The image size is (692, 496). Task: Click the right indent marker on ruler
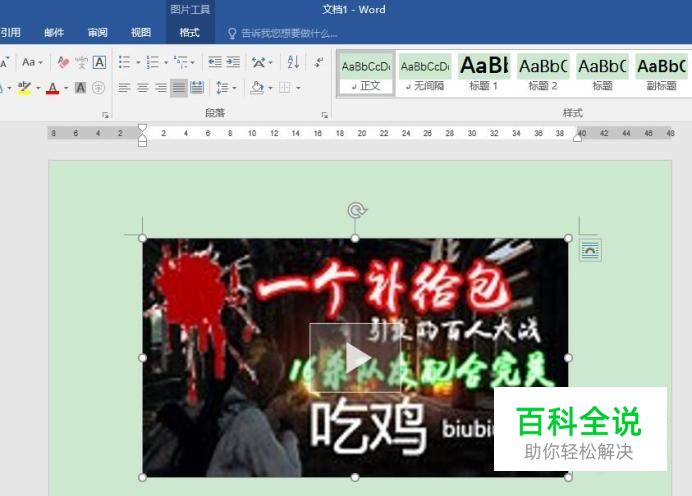(x=577, y=138)
